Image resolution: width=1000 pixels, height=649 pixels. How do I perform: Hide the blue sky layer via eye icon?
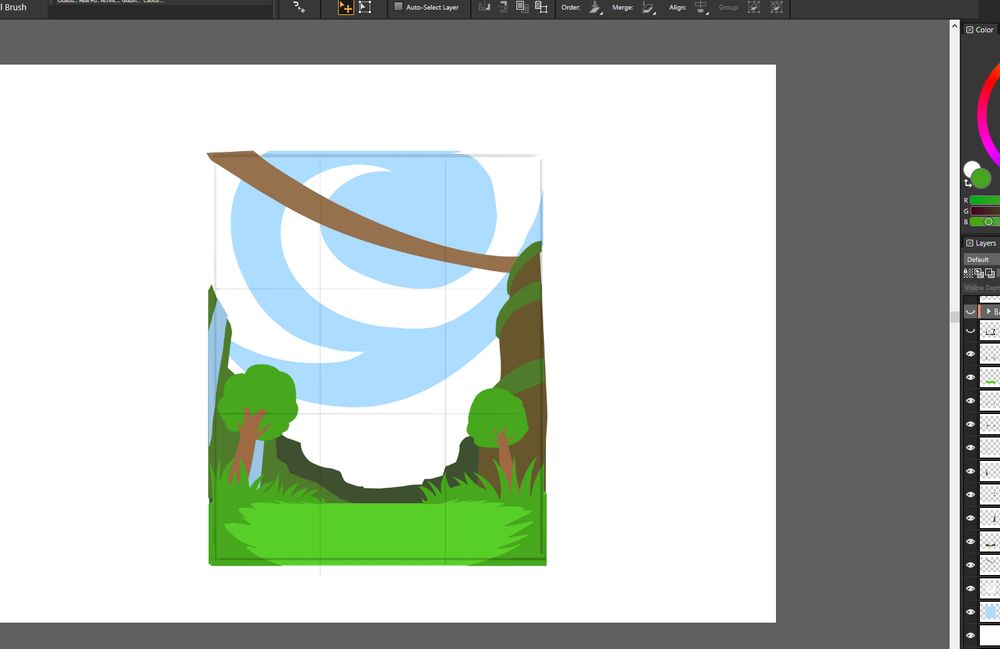[970, 611]
